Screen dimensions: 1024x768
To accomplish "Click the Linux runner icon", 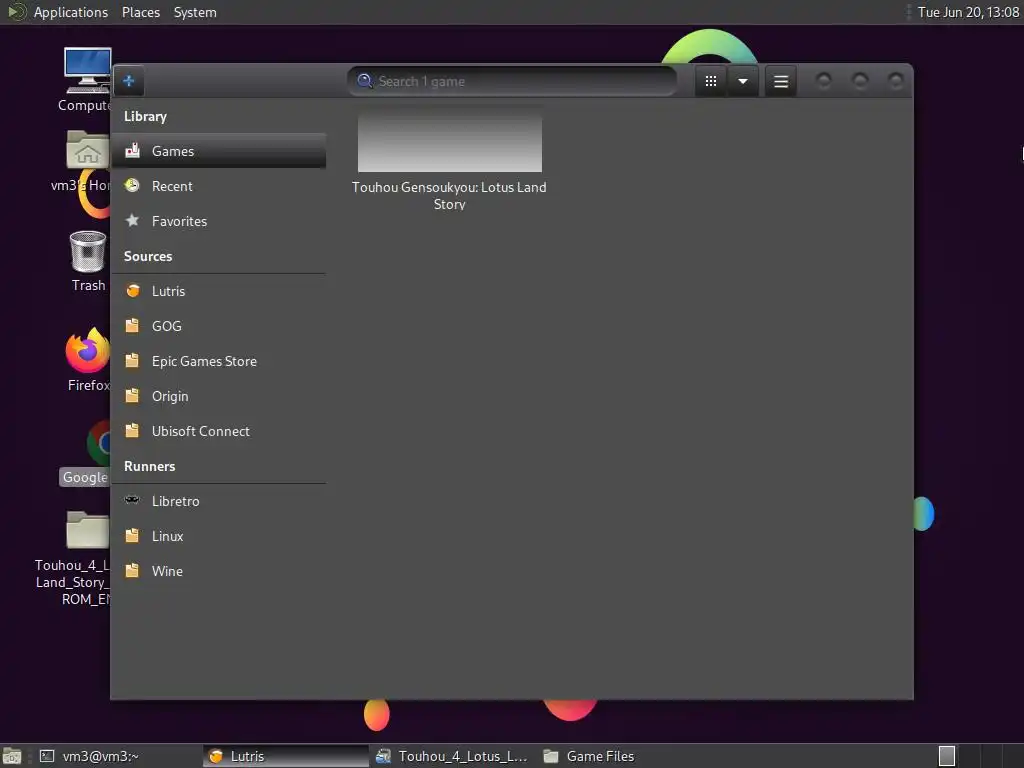I will [133, 536].
